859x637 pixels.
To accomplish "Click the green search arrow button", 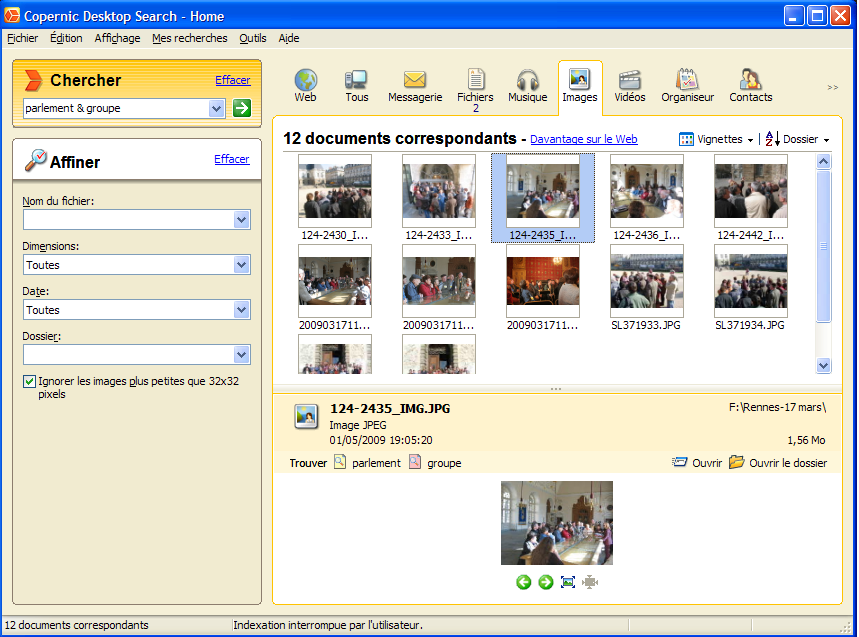I will pos(241,108).
